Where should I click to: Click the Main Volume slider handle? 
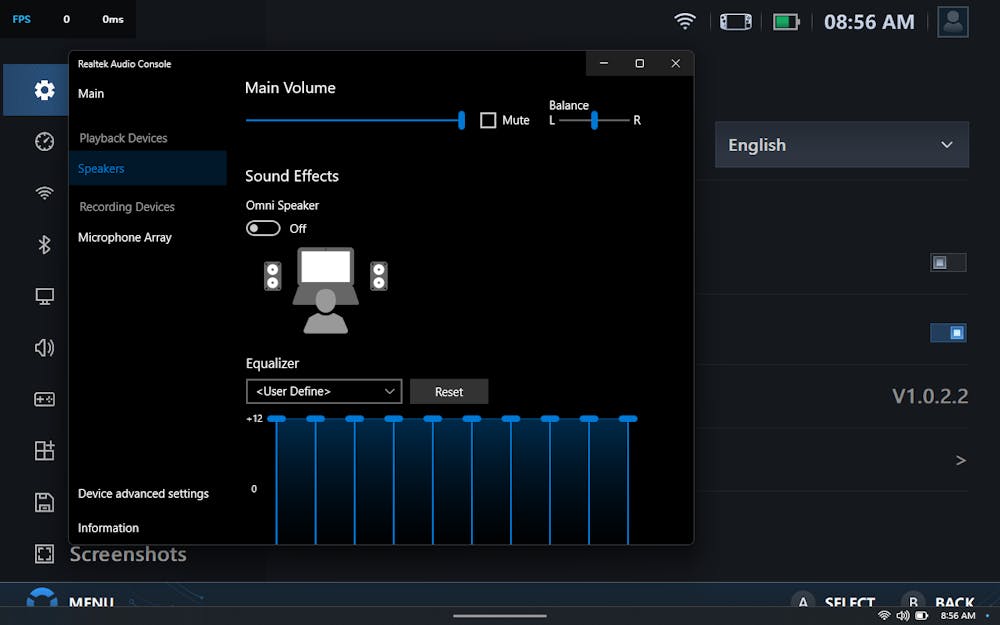(x=461, y=120)
